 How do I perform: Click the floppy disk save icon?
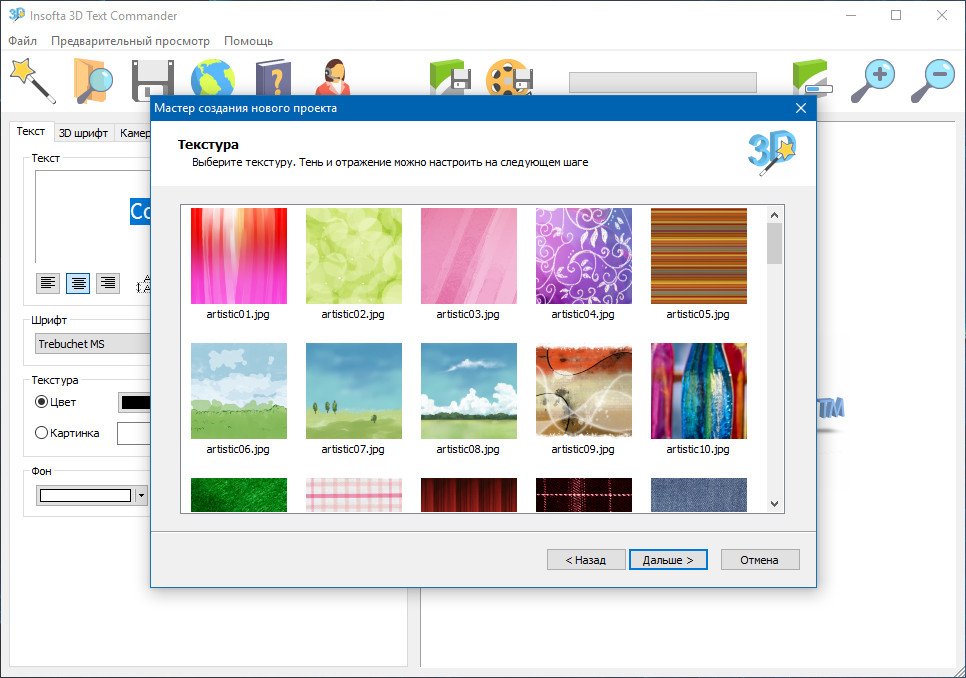(153, 80)
